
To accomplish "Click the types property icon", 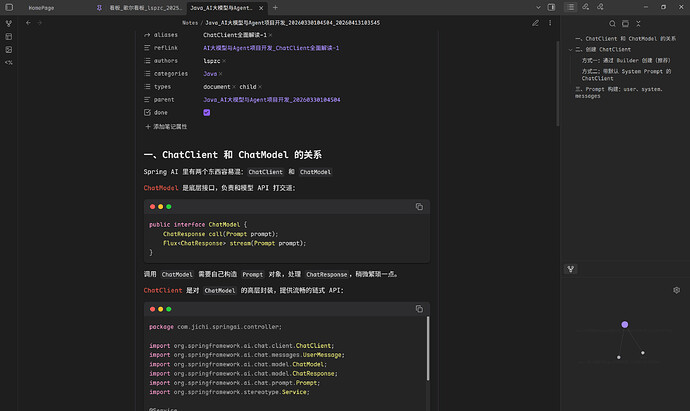I will click(147, 87).
